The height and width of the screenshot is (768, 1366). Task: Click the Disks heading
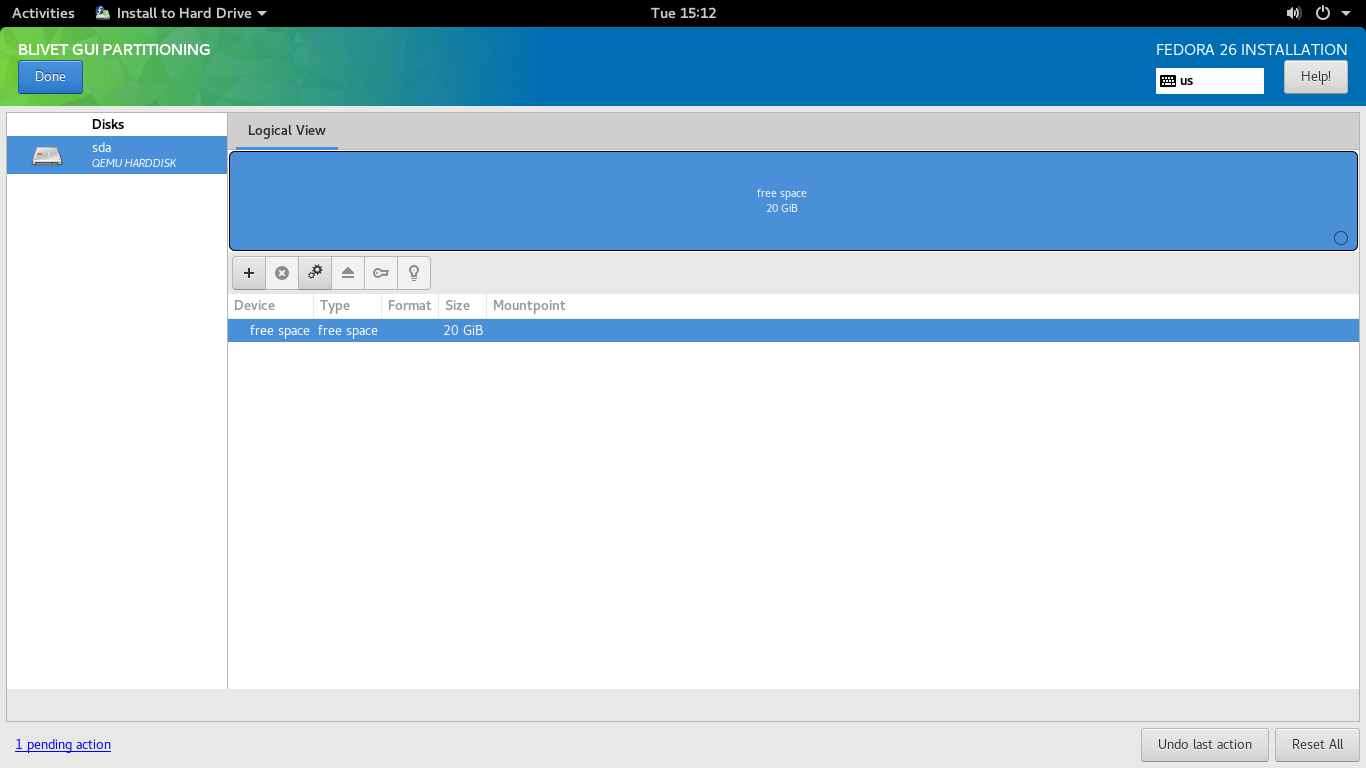point(108,125)
